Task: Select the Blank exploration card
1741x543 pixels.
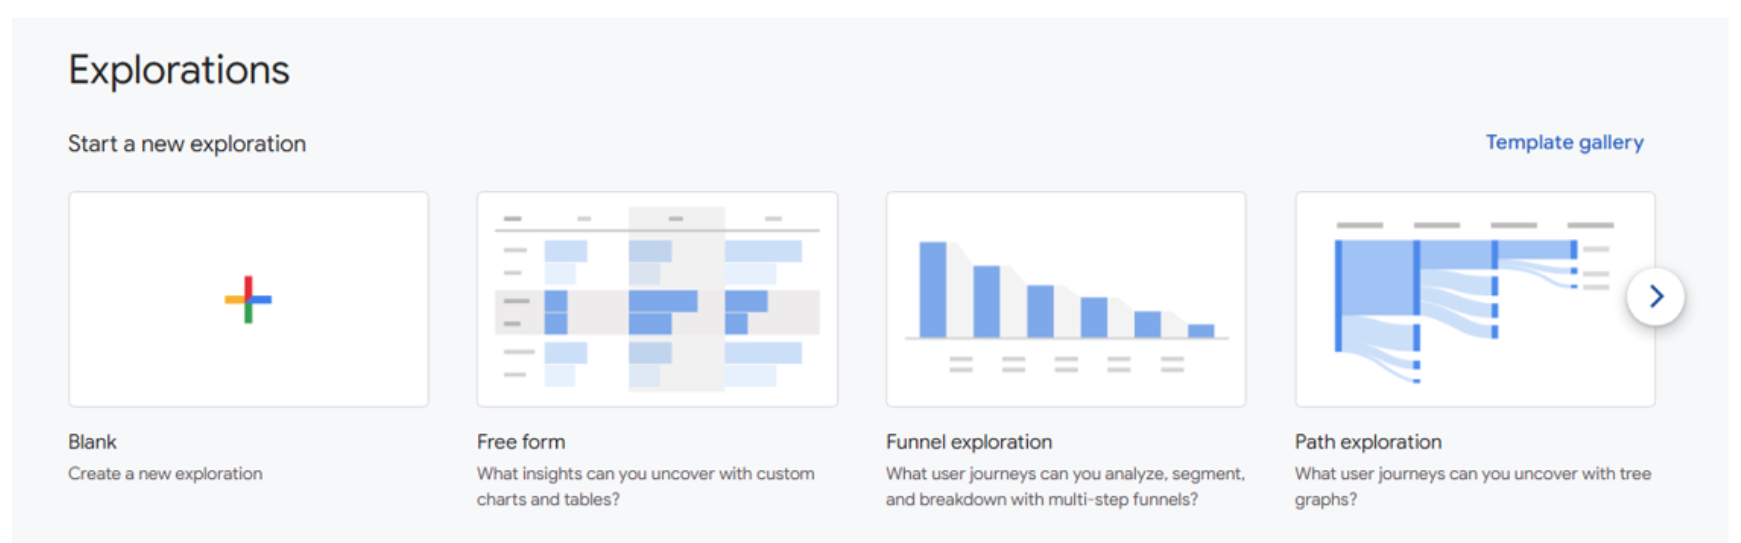Action: (x=248, y=299)
